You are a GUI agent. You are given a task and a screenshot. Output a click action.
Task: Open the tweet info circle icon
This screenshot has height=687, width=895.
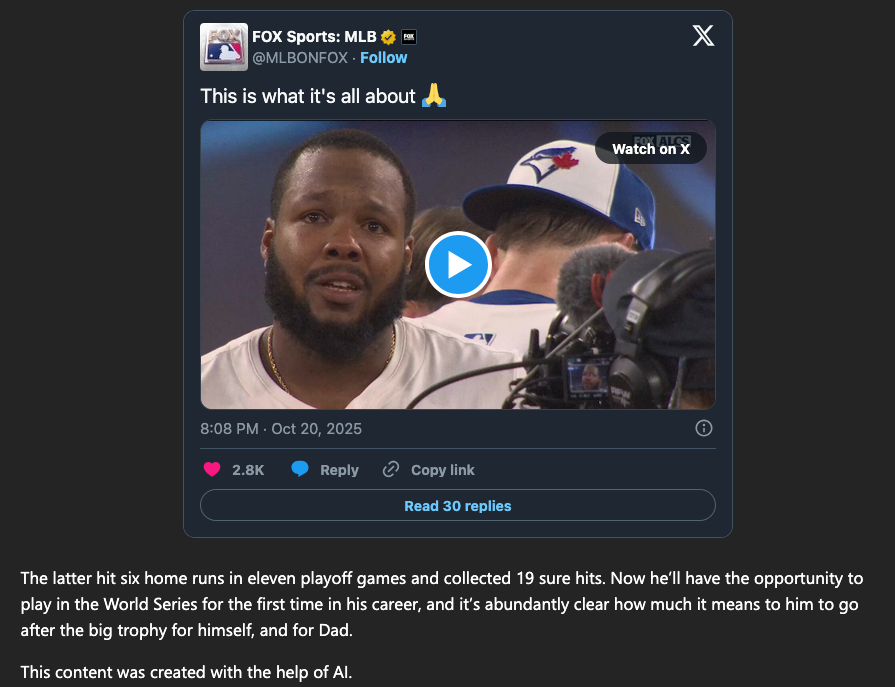(x=703, y=428)
